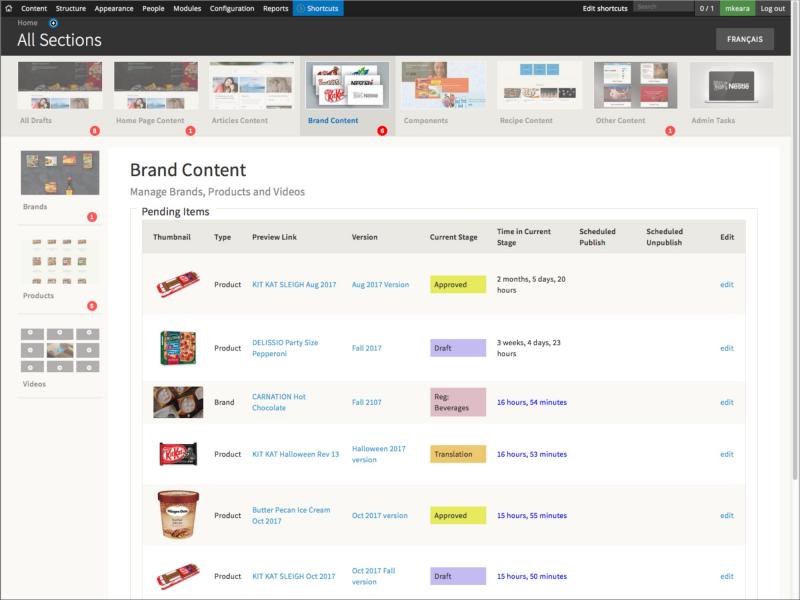
Task: Open the Recipe Content section thumbnail
Action: (540, 86)
